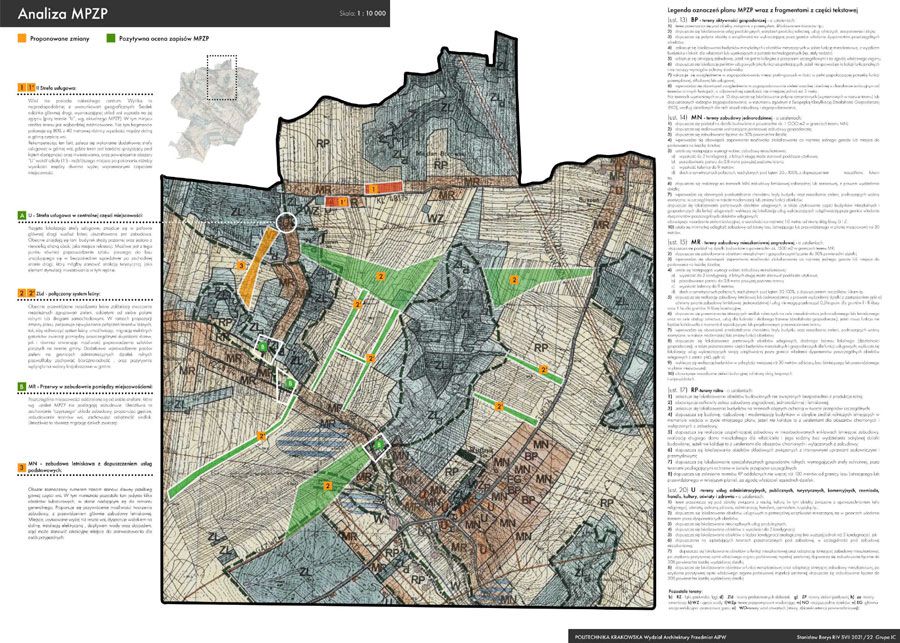Click green A marker beside U - Strefa usługowa heading

pyautogui.click(x=22, y=216)
